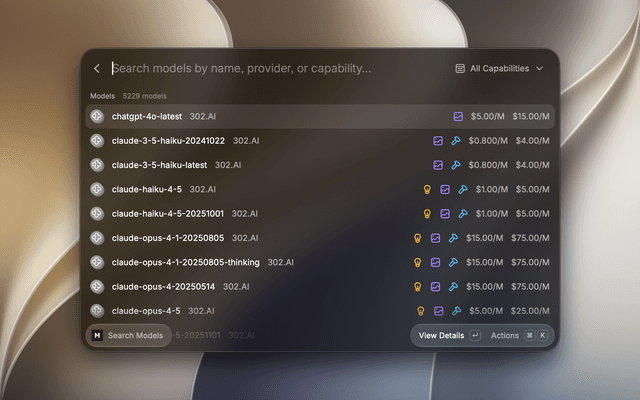Click the provider icon for claude-haiku-4-5-20251001
The width and height of the screenshot is (640, 400).
(97, 213)
